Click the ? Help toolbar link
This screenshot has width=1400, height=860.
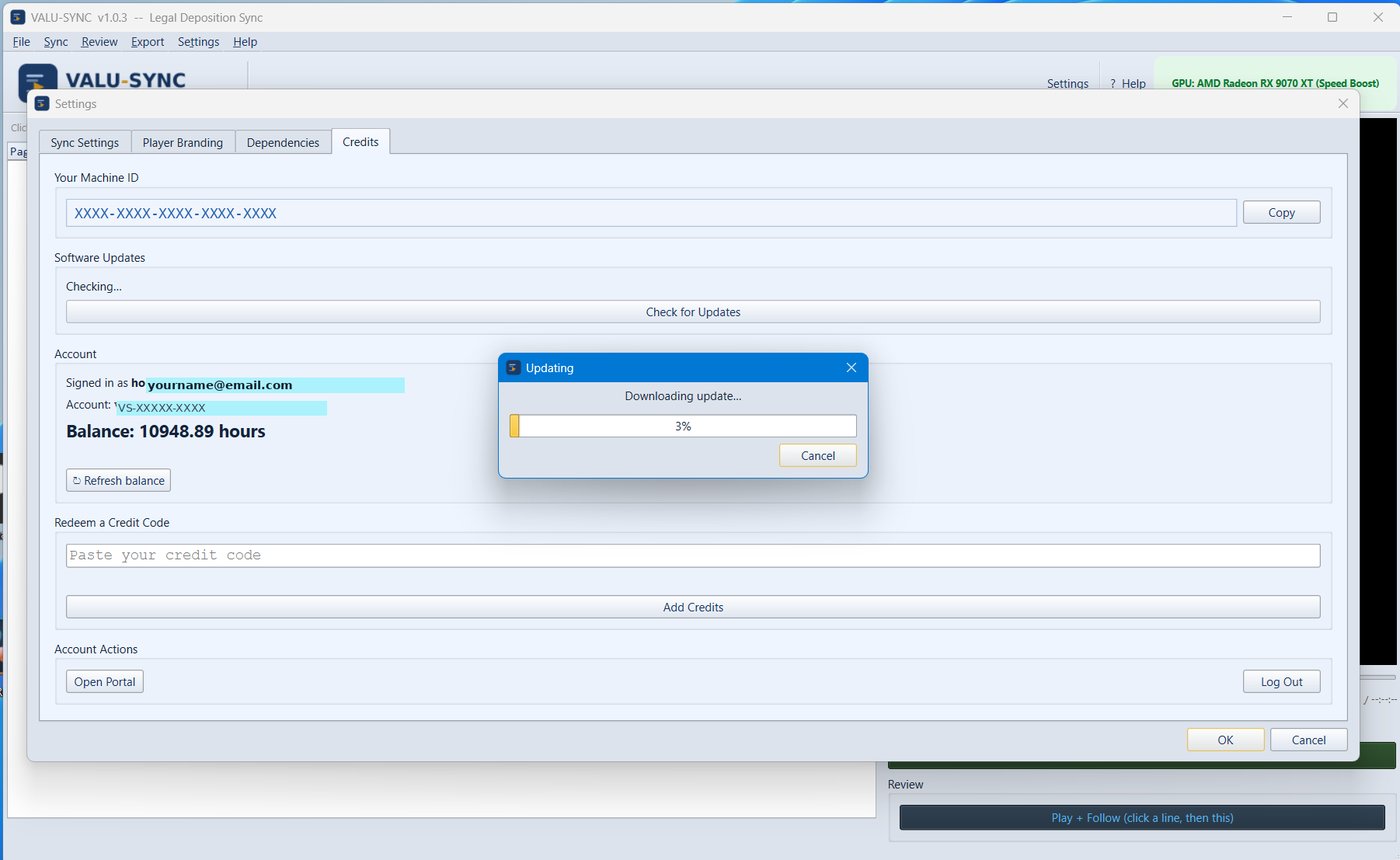click(1128, 84)
